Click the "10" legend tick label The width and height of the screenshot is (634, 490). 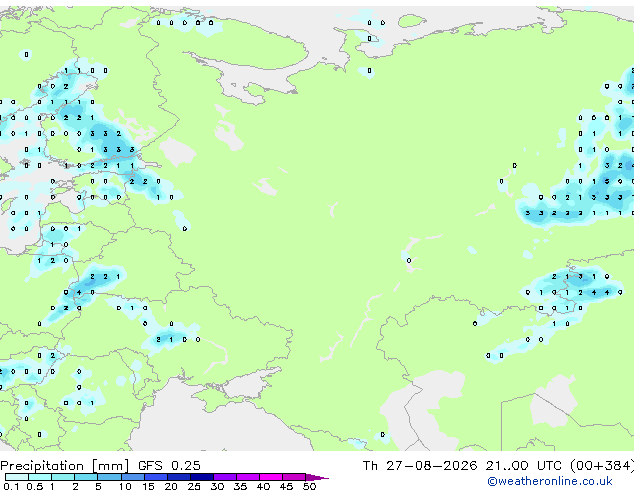125,486
